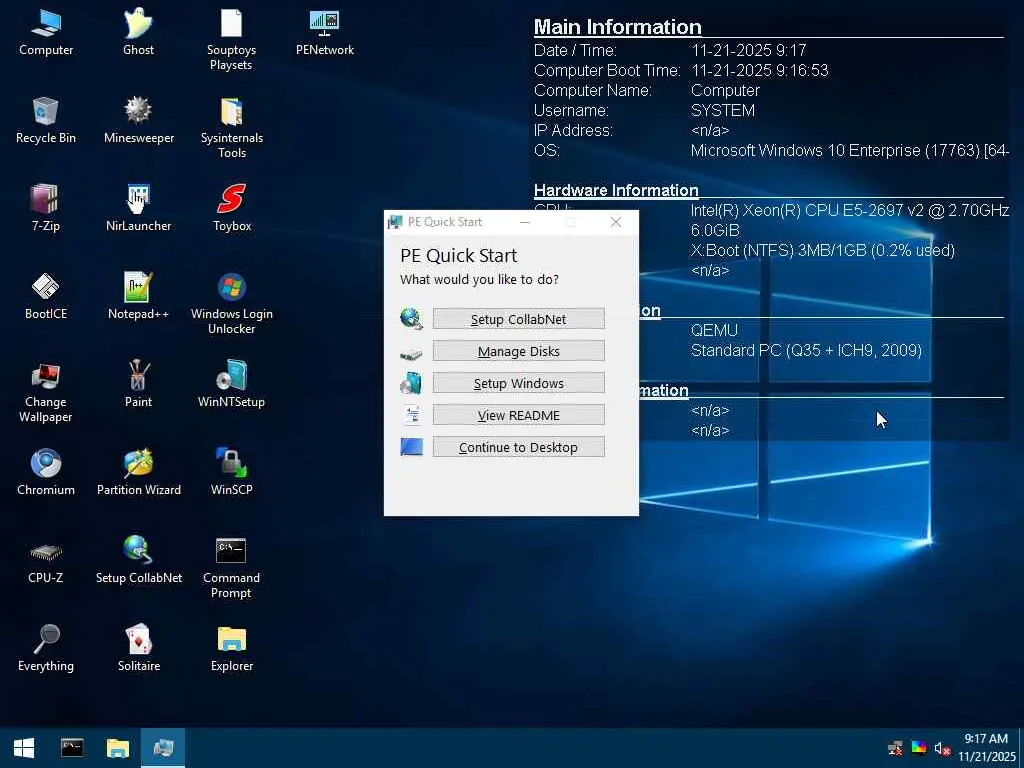Open the Computer desktop icon
The image size is (1024, 768).
click(x=46, y=33)
